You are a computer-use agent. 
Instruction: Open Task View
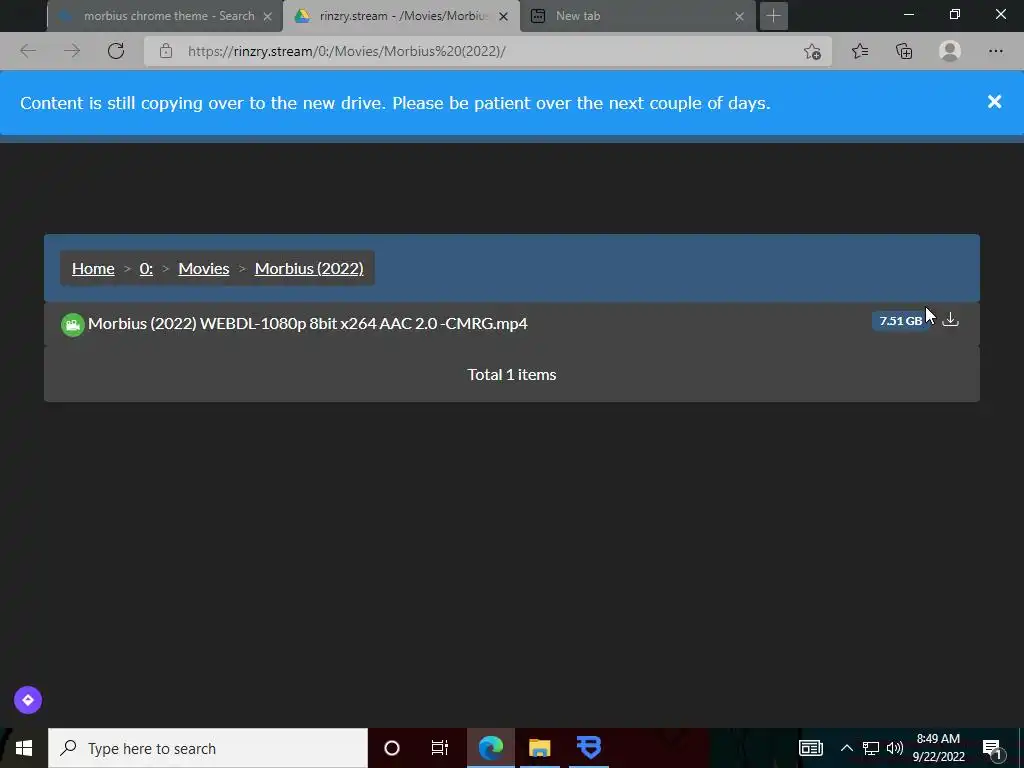coord(440,748)
